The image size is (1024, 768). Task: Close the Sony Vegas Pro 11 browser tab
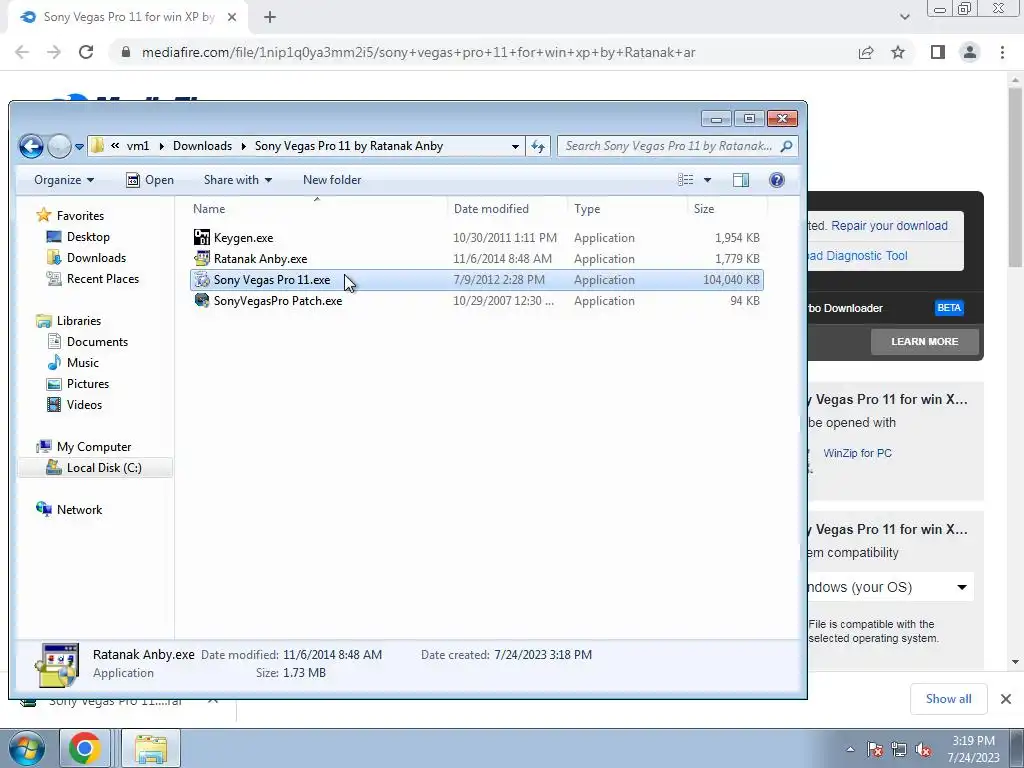(232, 18)
